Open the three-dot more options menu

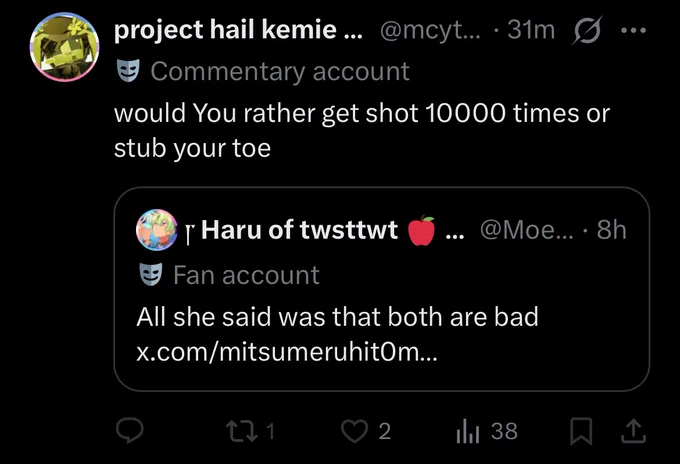coord(634,30)
